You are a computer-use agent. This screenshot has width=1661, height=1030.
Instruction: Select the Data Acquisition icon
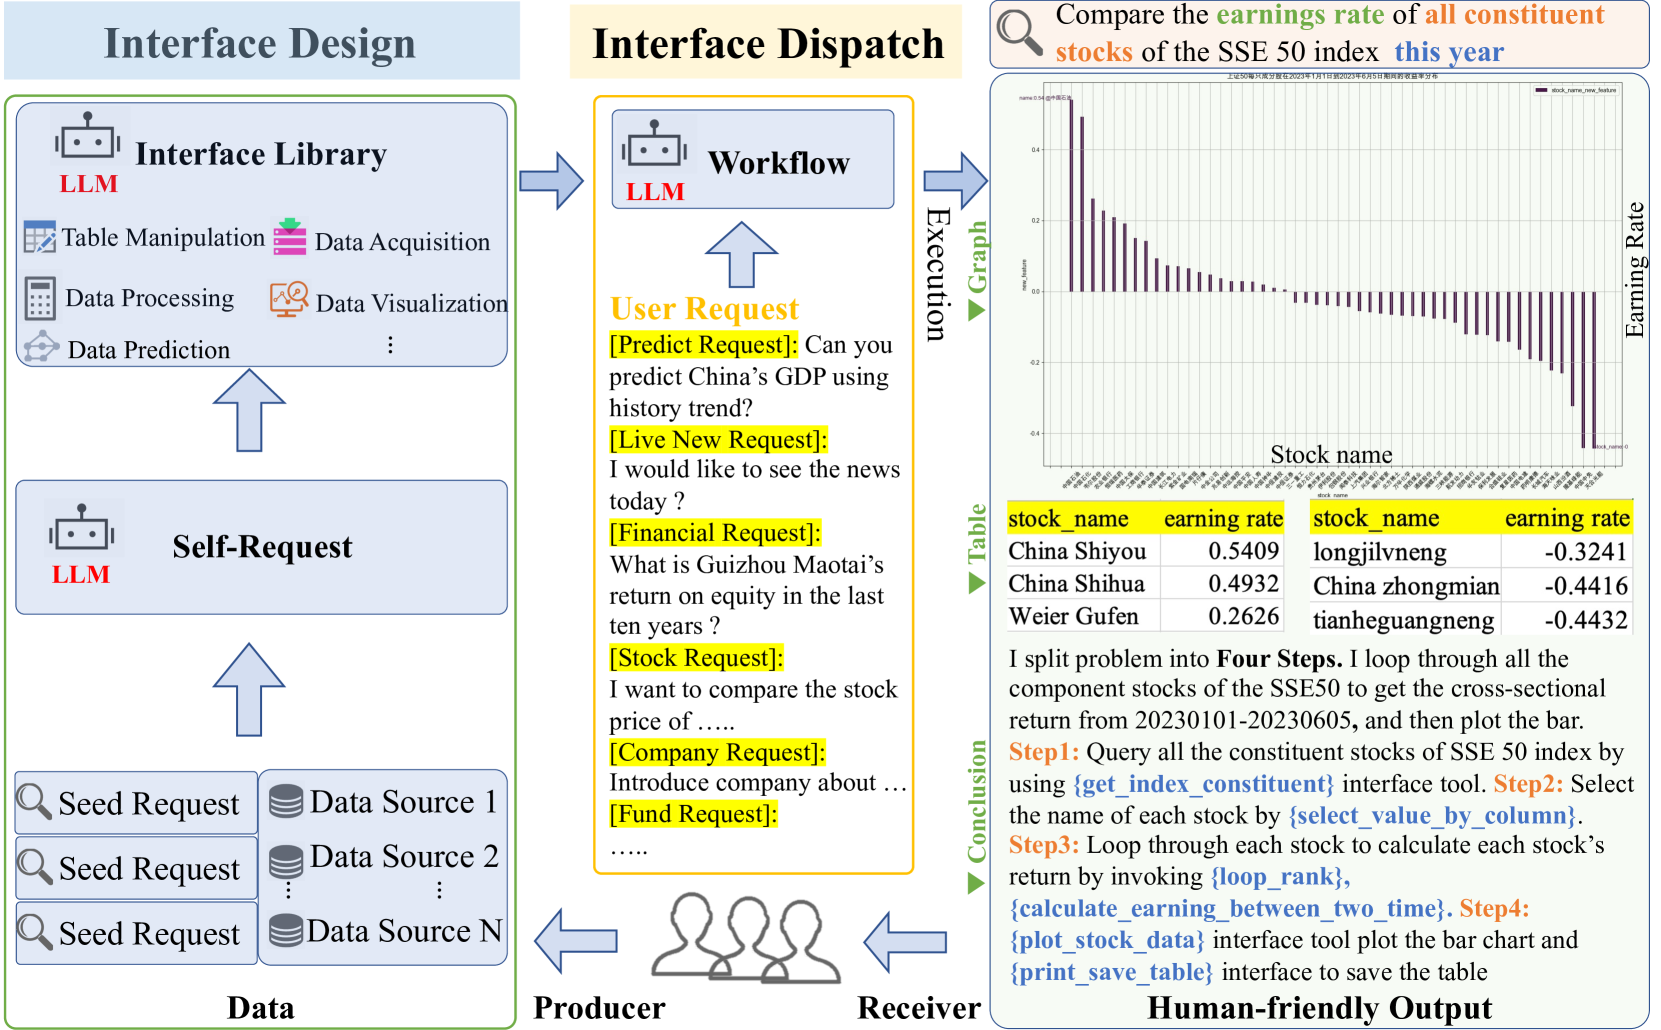click(x=290, y=237)
